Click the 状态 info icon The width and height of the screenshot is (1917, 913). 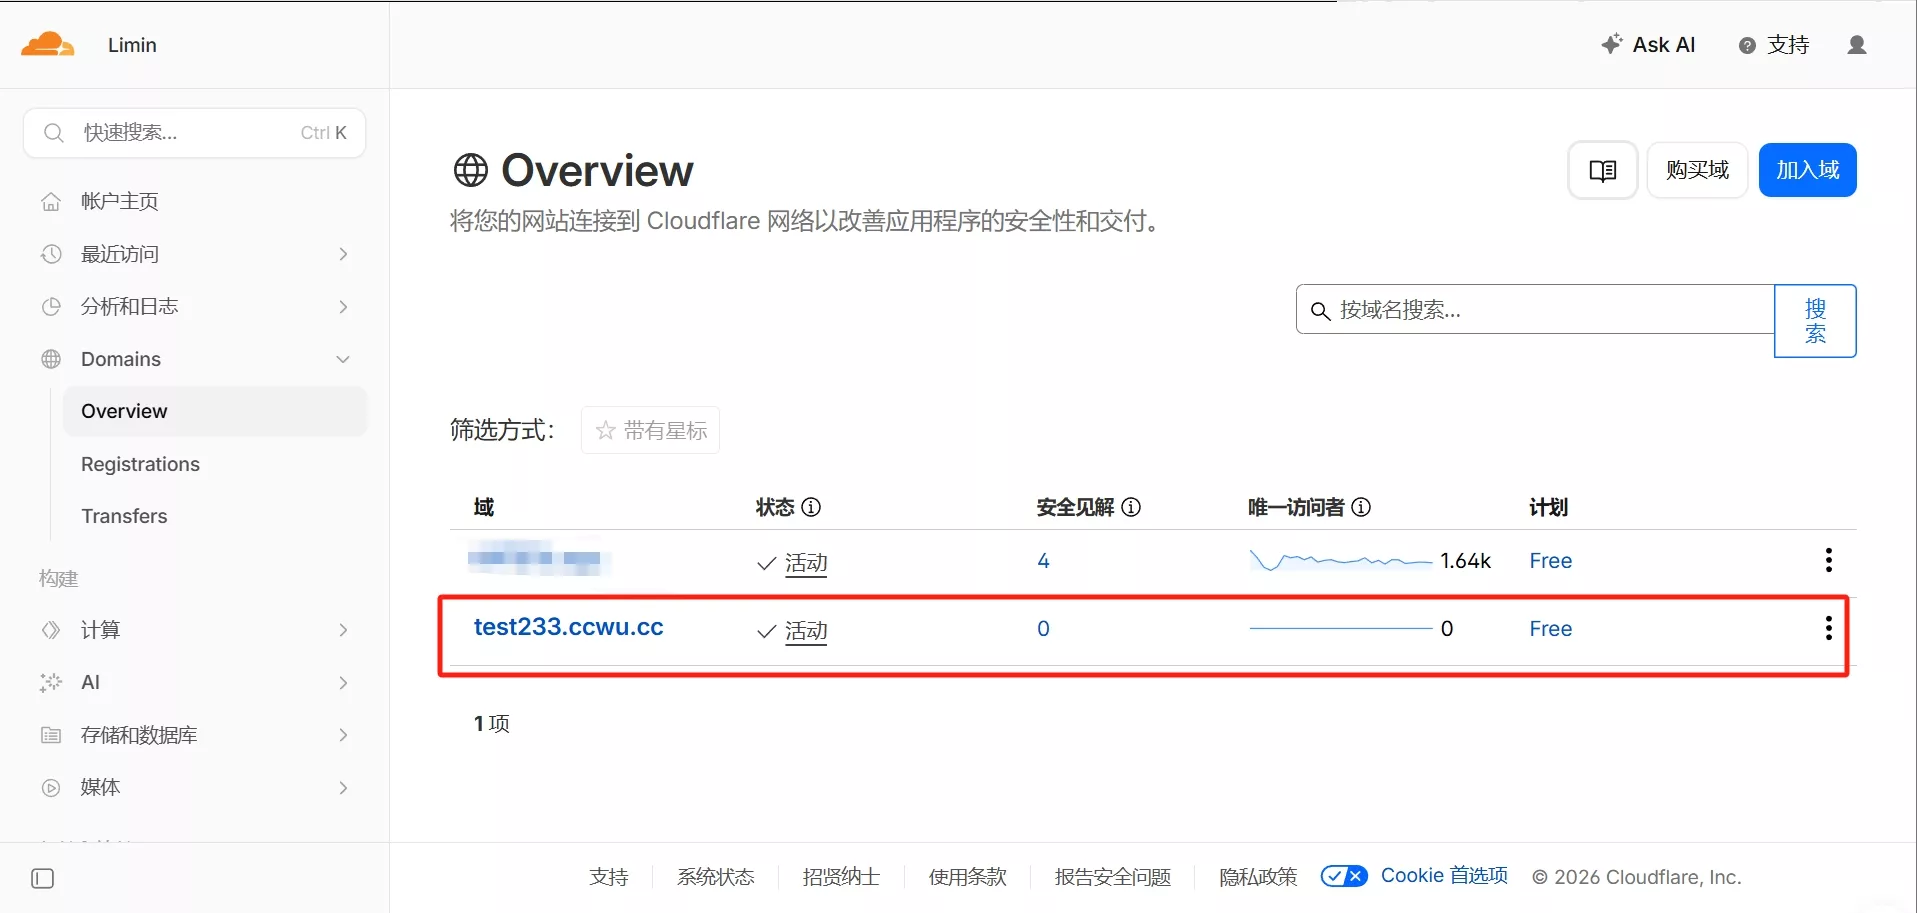(812, 507)
